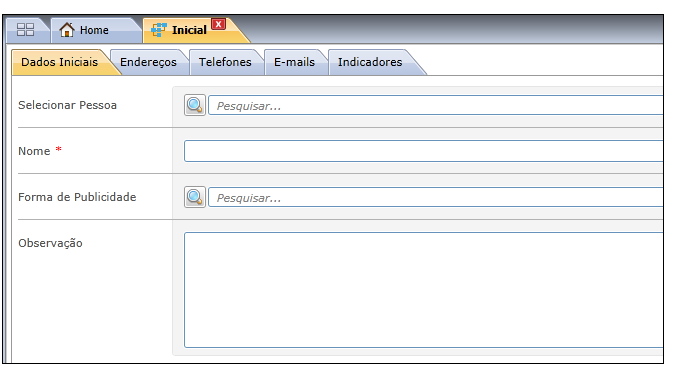Click the Inicial tab diagram icon
Screen dimensions: 698x377
(x=159, y=30)
